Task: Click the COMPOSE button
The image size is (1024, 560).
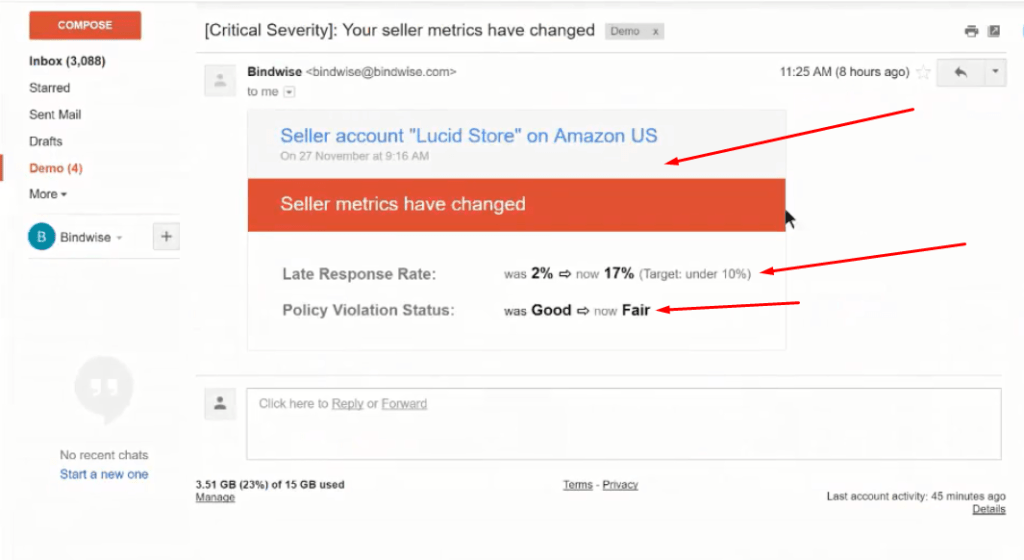Action: point(85,25)
